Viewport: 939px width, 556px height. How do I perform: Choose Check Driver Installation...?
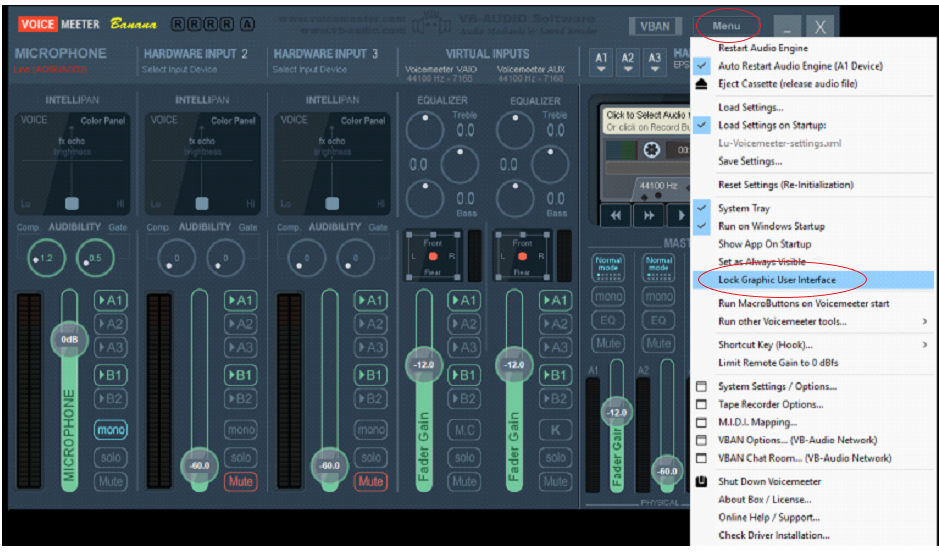tap(774, 536)
